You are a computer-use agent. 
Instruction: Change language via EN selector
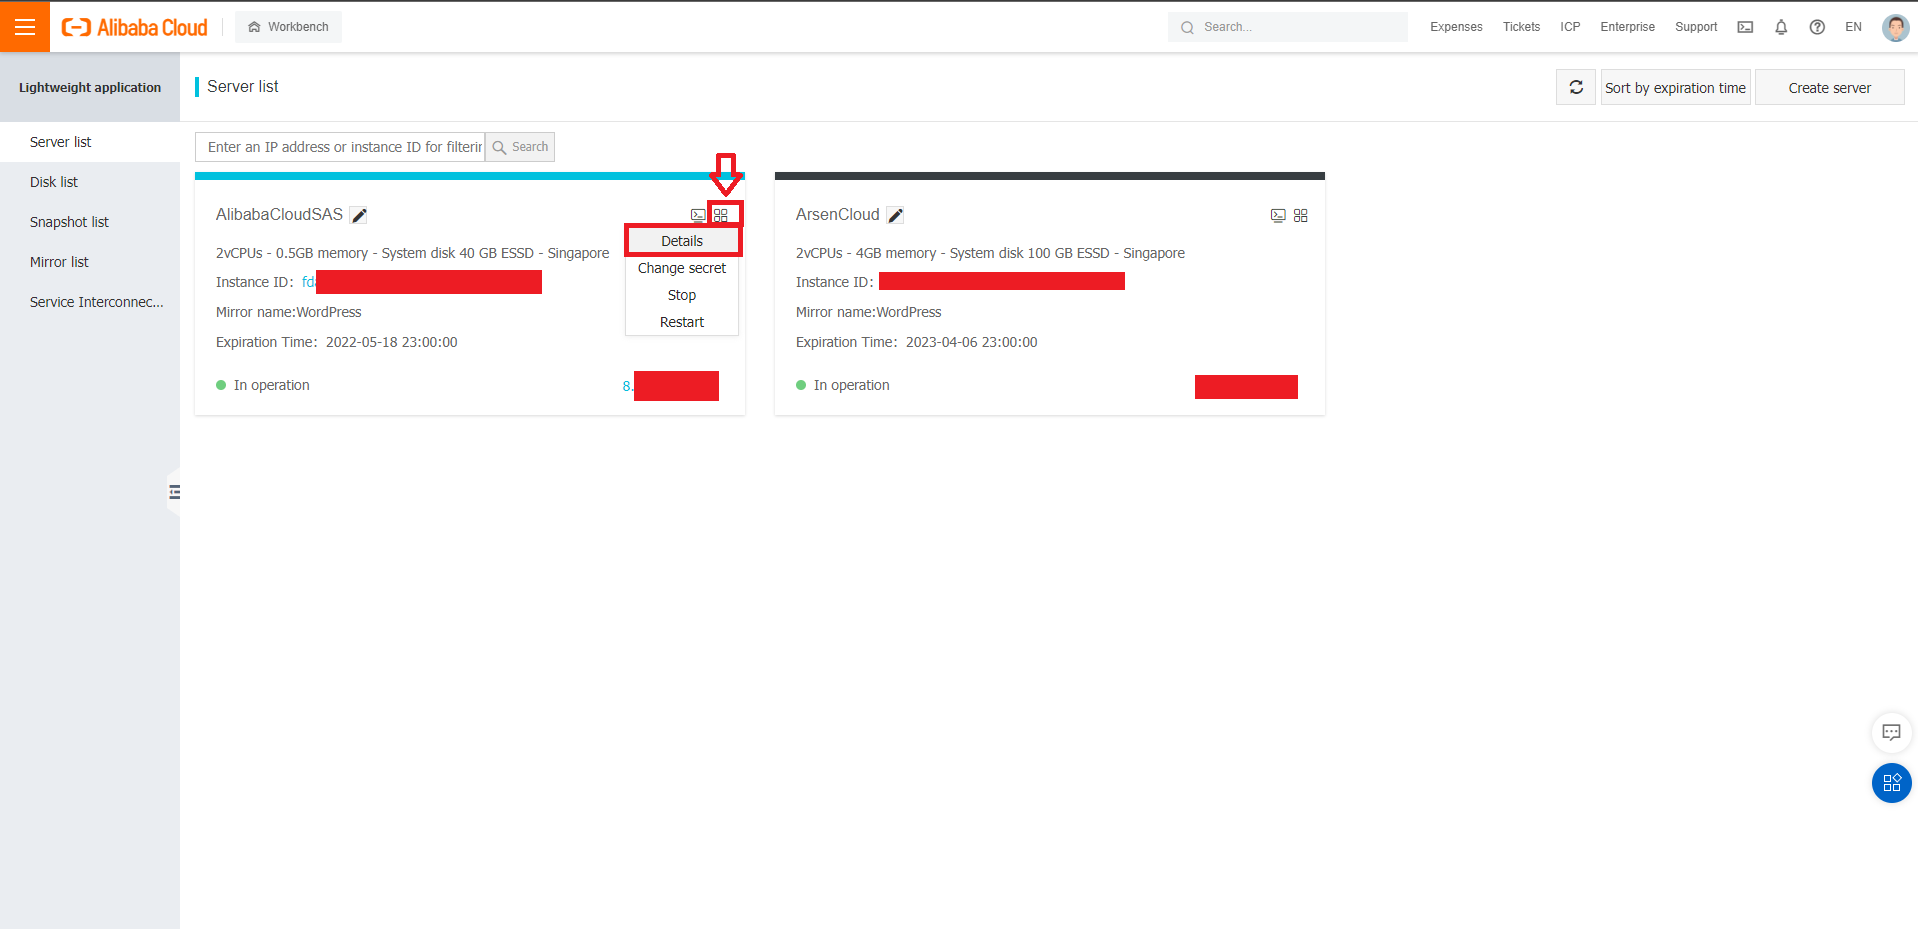tap(1853, 27)
